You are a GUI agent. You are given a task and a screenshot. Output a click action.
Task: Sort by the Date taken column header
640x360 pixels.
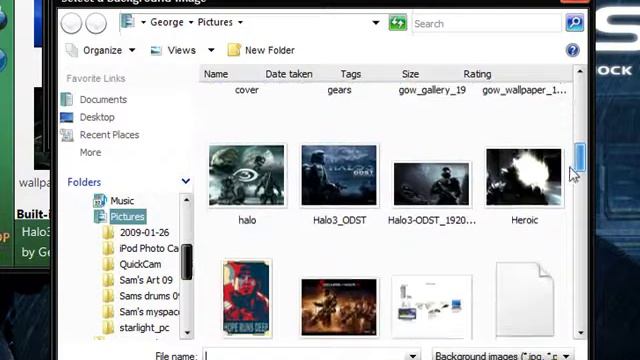pos(289,74)
